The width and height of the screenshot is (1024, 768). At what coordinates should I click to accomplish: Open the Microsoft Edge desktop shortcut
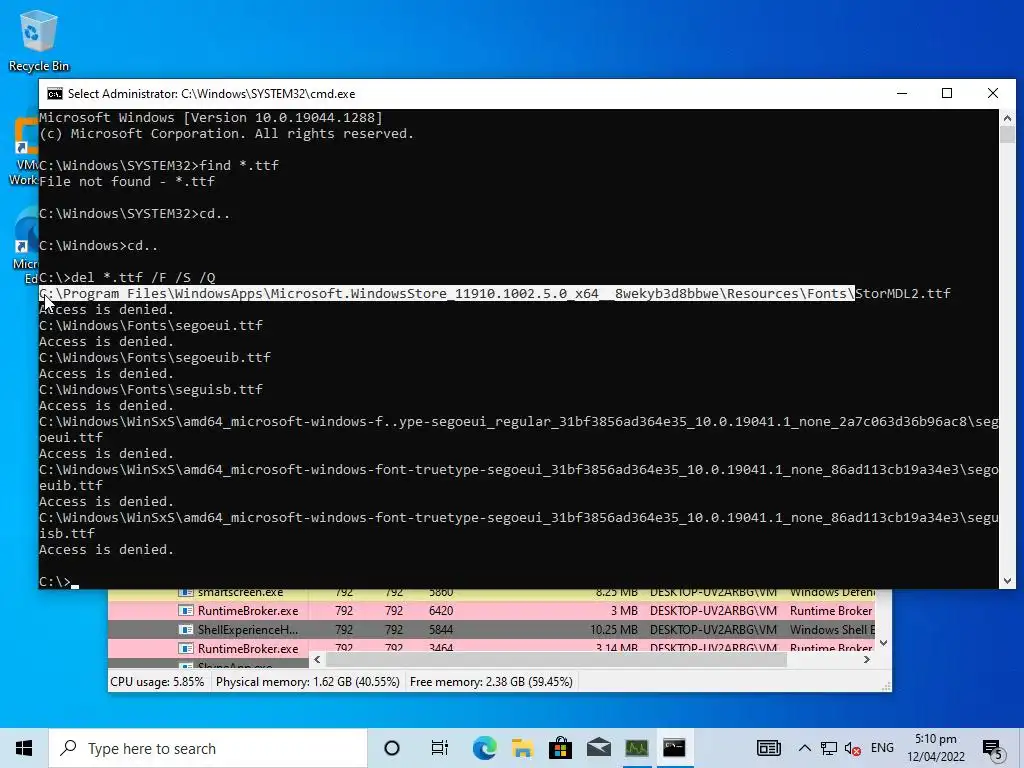click(x=25, y=246)
